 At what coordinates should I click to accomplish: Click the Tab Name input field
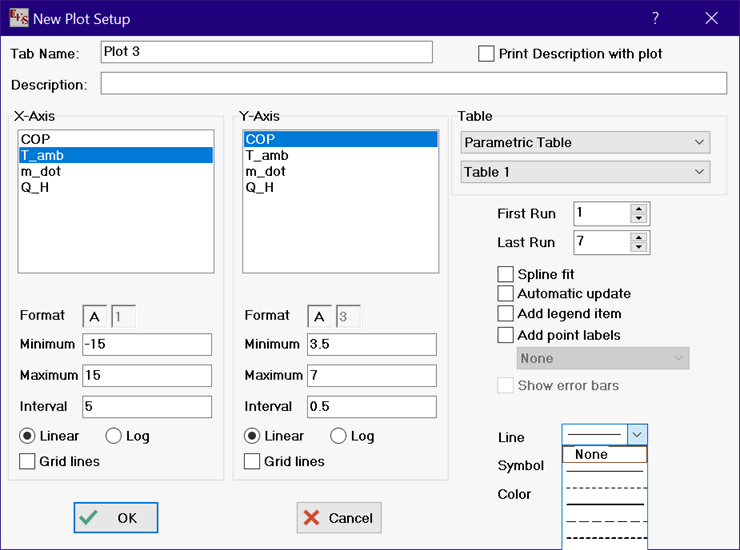coord(266,52)
